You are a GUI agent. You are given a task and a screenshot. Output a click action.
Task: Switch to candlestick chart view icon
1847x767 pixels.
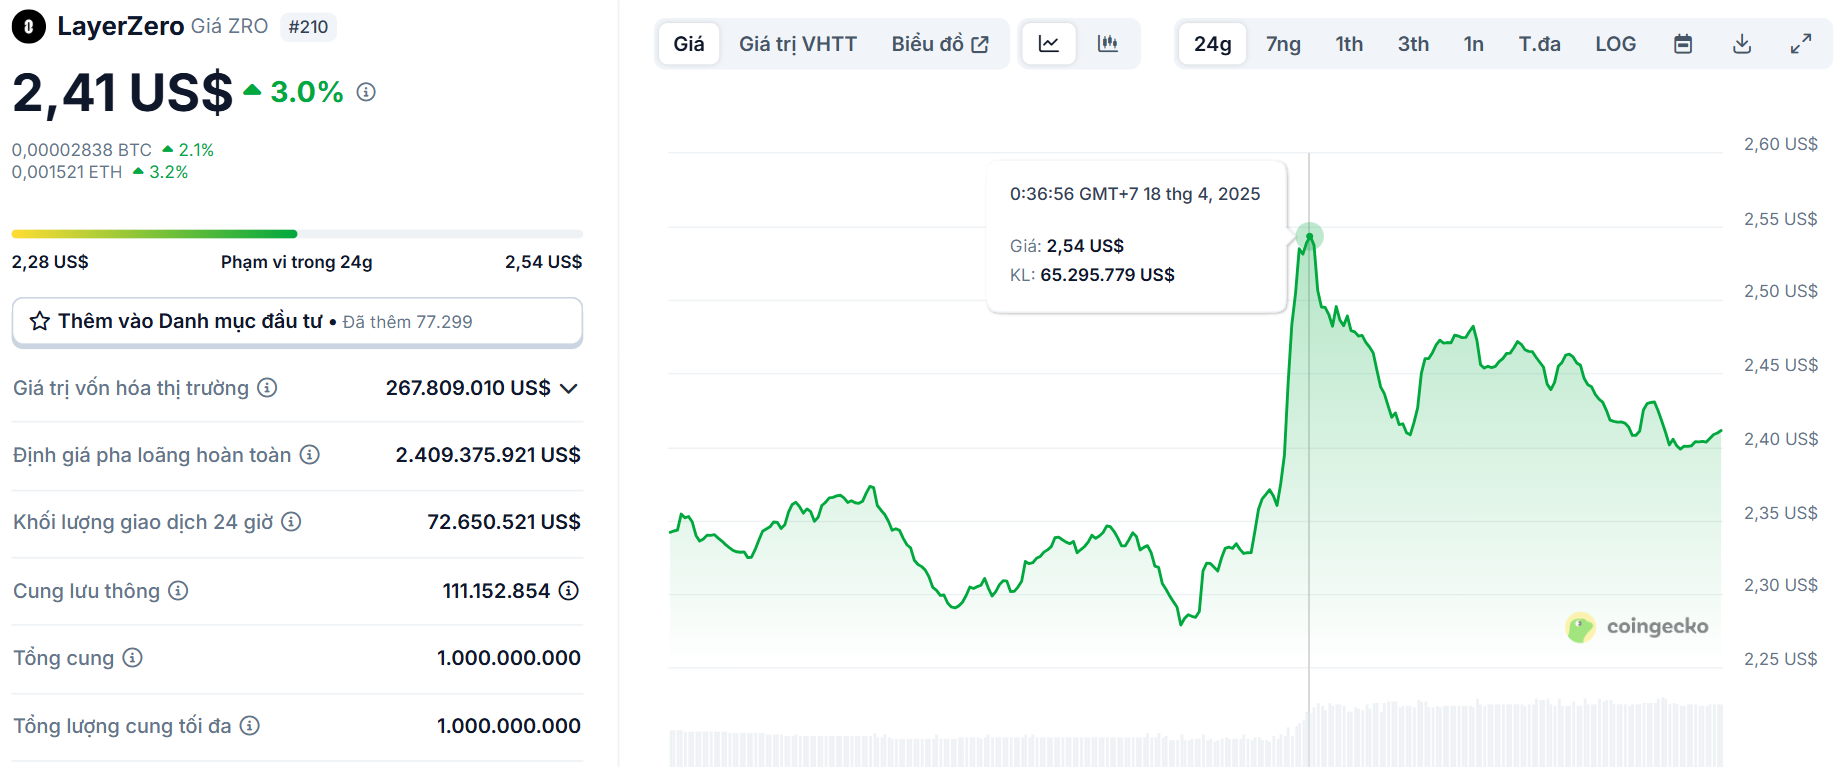(1107, 44)
